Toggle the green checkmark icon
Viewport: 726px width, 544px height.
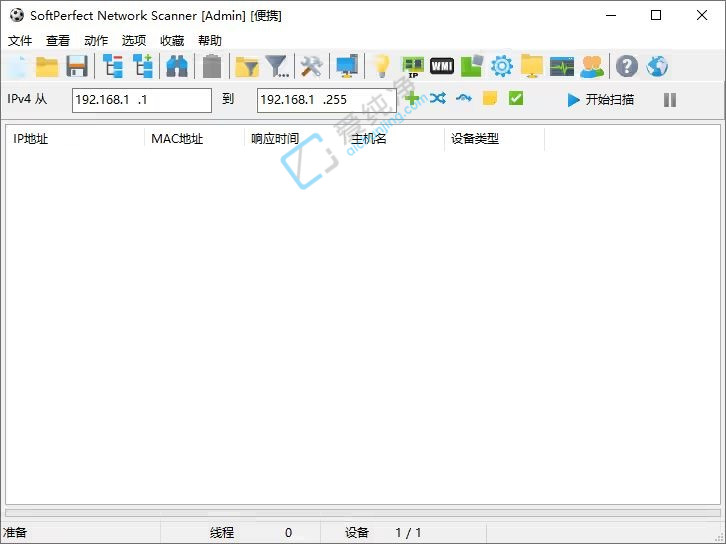516,98
